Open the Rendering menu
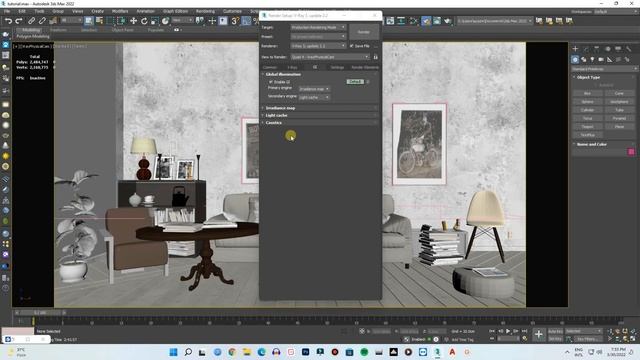 click(205, 11)
